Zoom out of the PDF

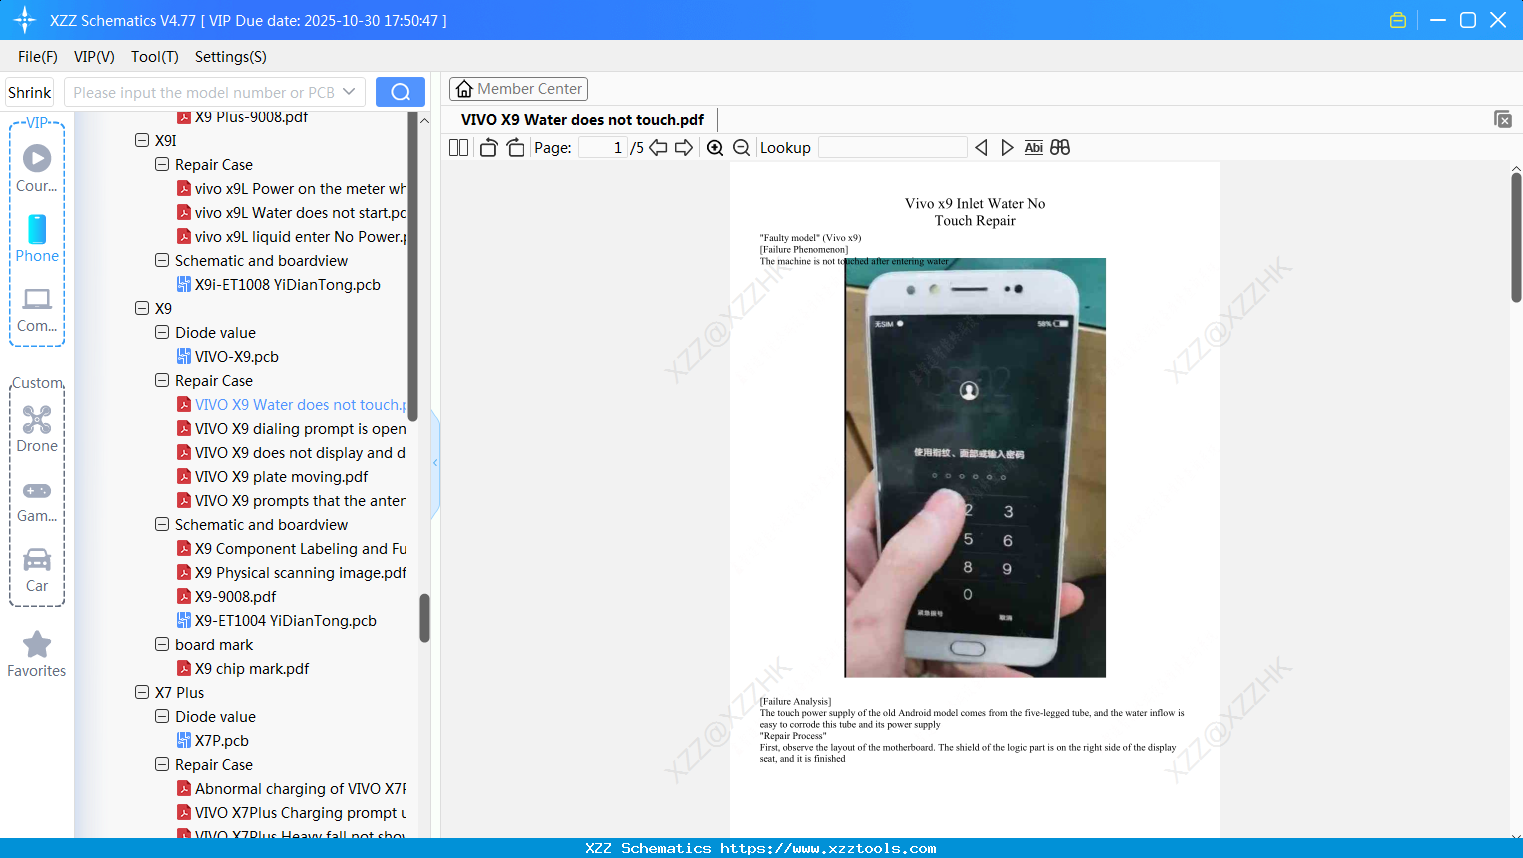[741, 147]
